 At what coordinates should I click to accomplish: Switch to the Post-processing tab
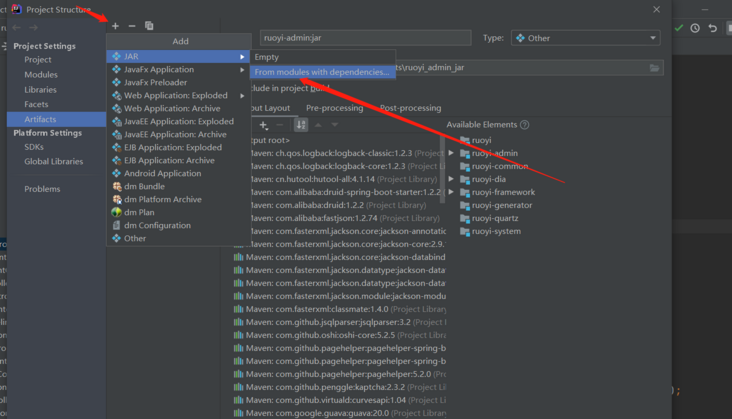pos(410,108)
